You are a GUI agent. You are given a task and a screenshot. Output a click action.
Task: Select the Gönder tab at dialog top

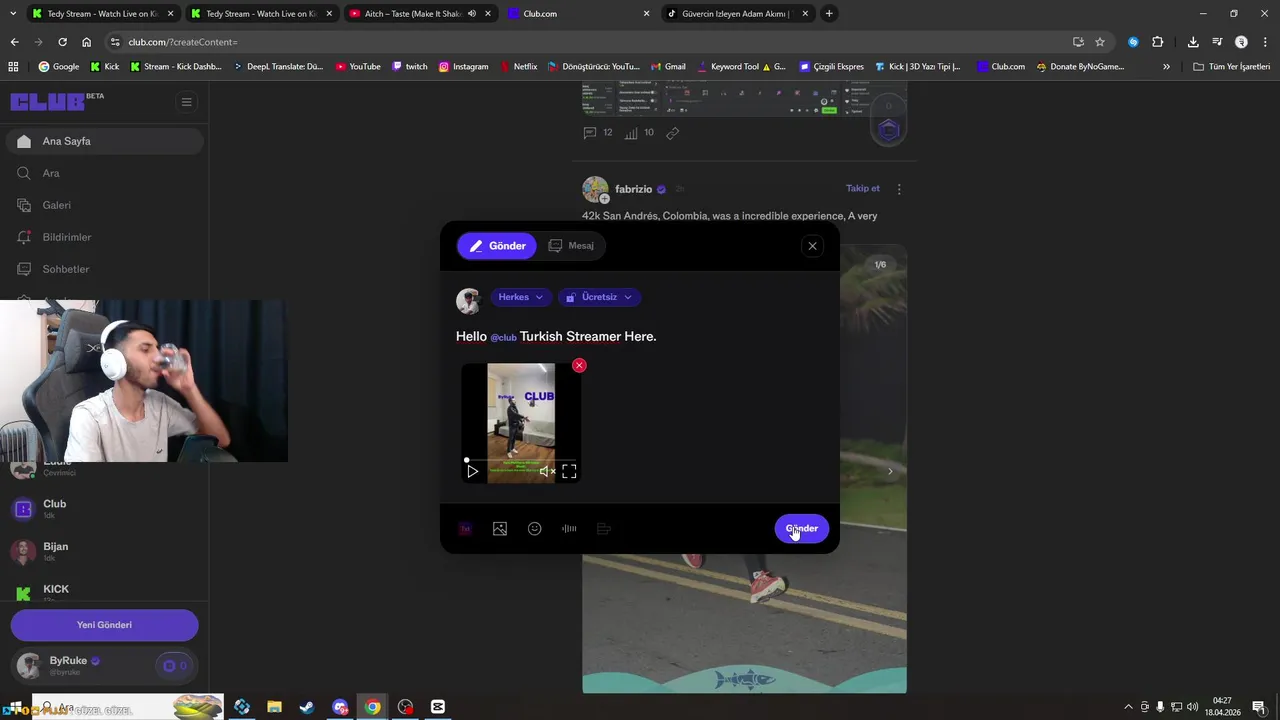[x=497, y=246]
